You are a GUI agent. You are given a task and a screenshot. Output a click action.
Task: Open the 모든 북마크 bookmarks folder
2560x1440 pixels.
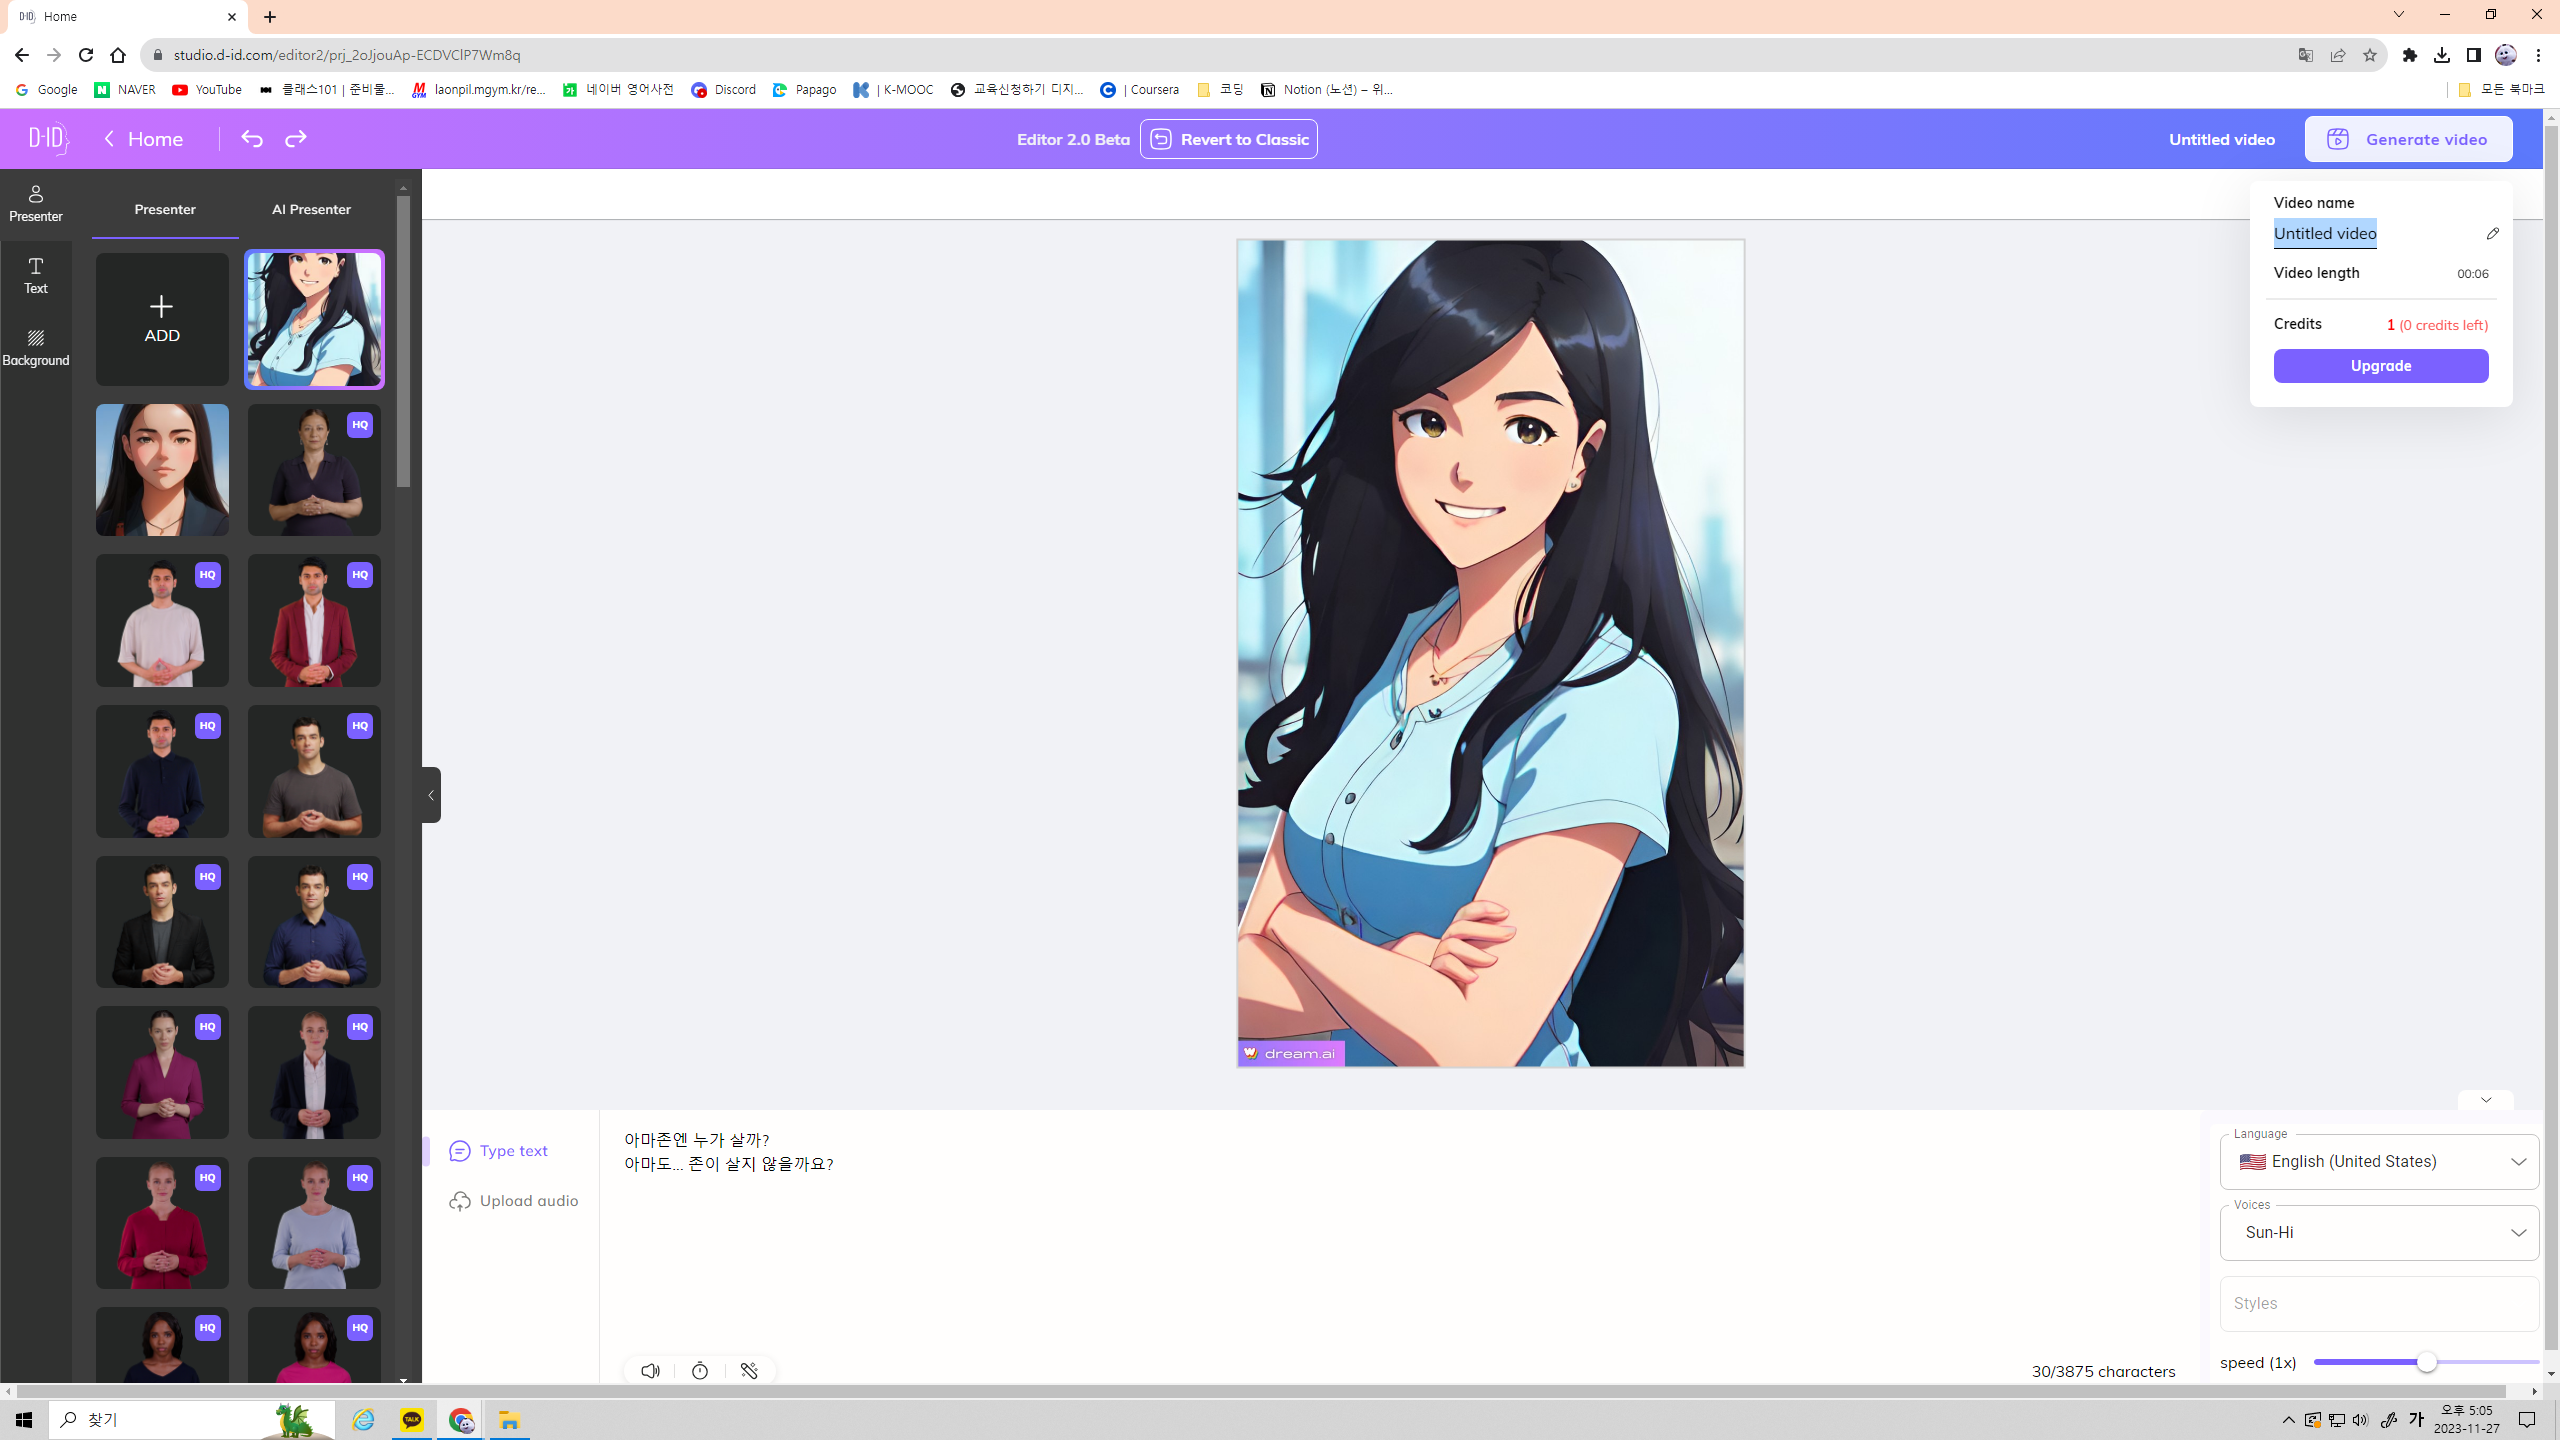(2502, 90)
